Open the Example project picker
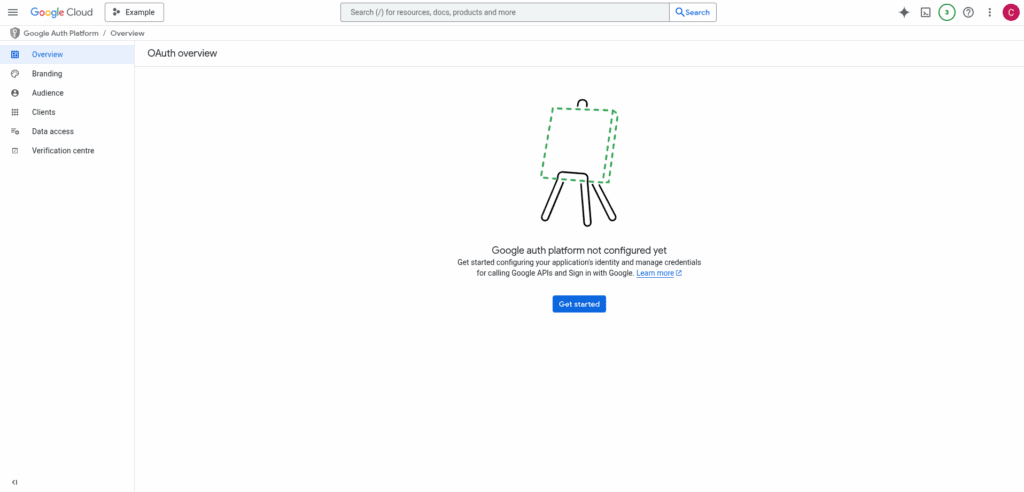The height and width of the screenshot is (492, 1024). coord(134,12)
